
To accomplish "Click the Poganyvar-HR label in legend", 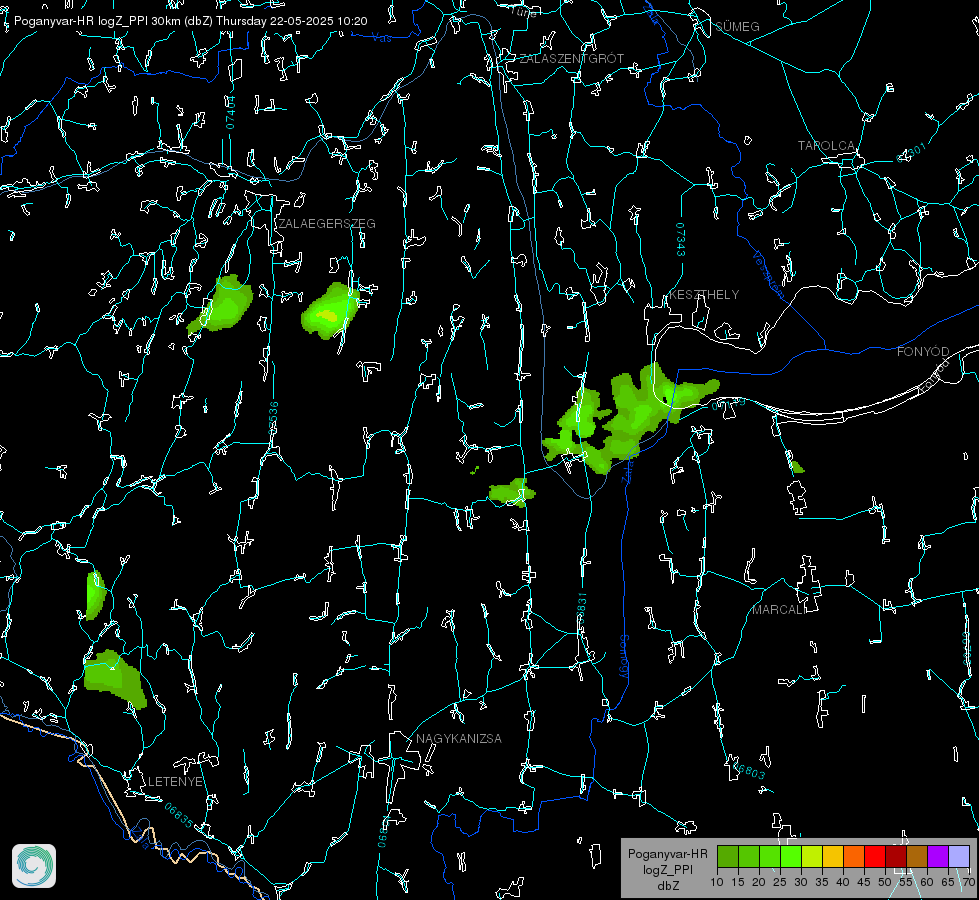I will point(667,853).
